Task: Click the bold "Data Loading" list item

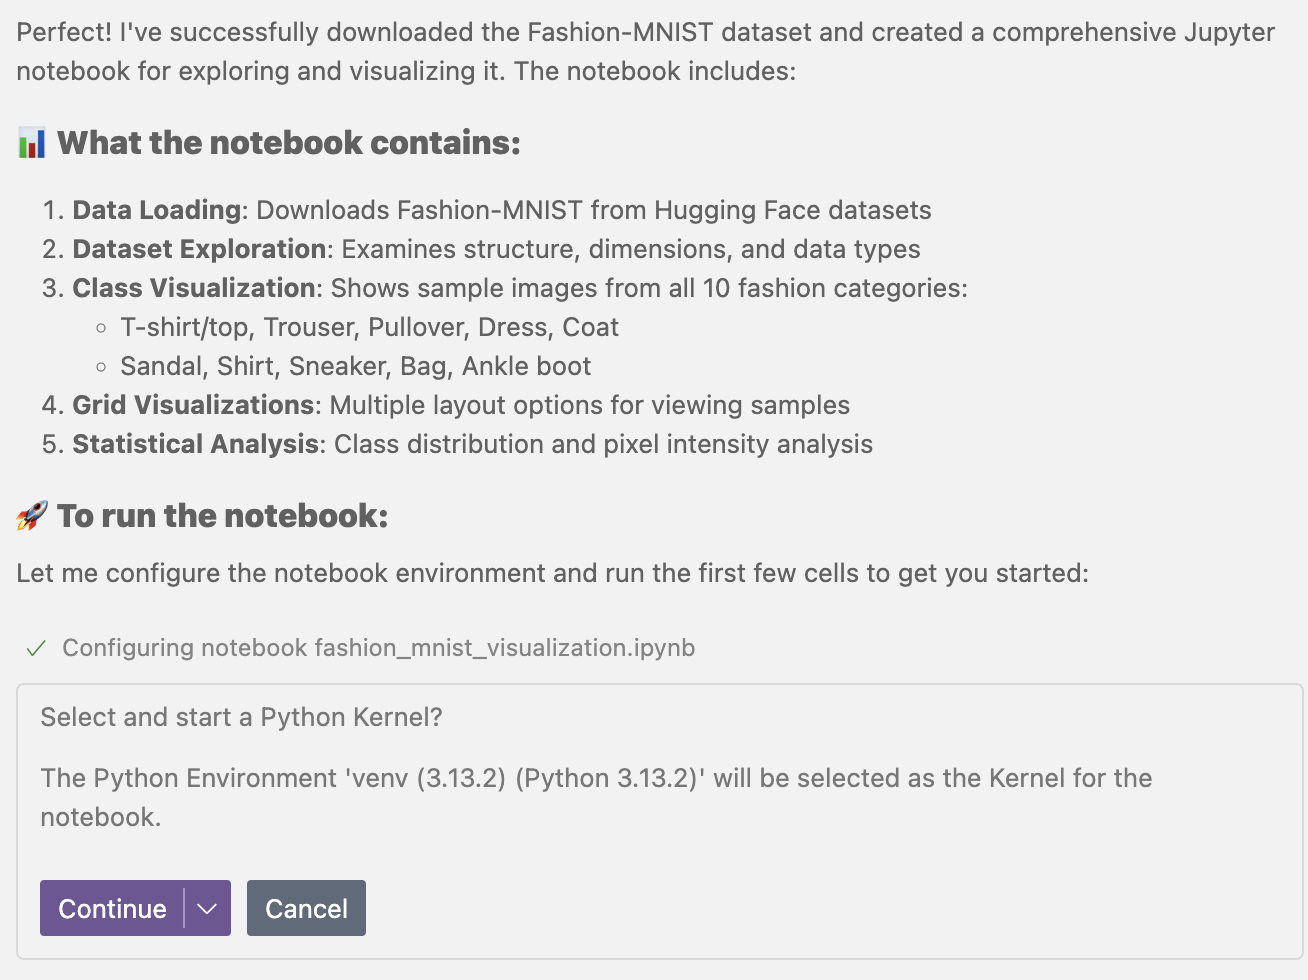Action: click(x=157, y=210)
